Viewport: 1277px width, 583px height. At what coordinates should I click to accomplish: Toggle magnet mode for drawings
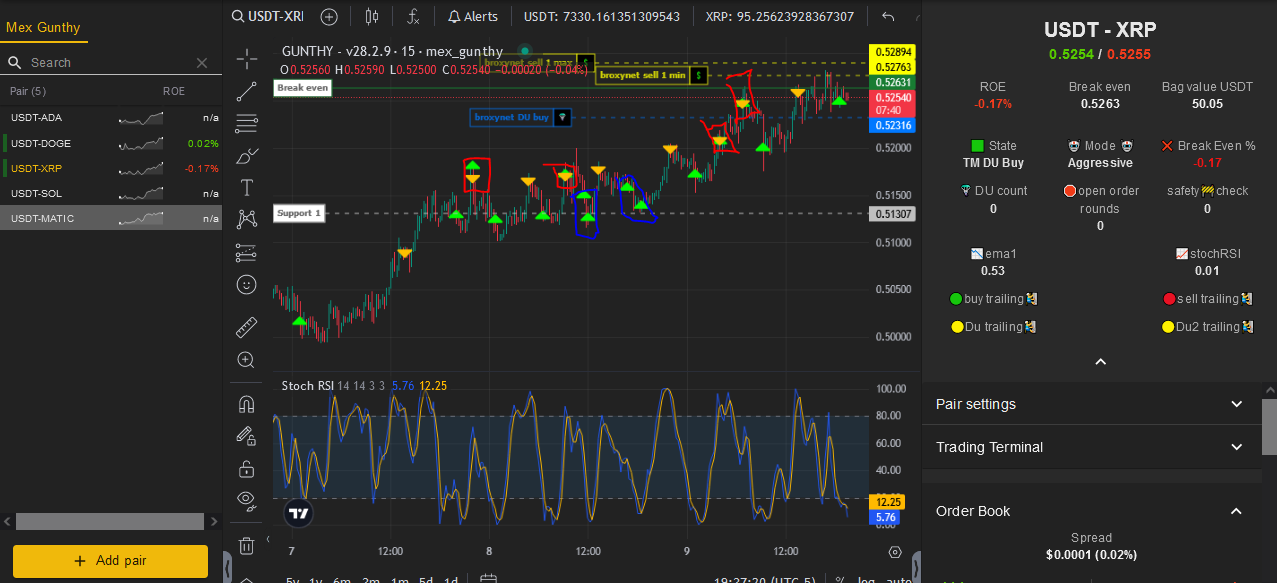point(246,404)
